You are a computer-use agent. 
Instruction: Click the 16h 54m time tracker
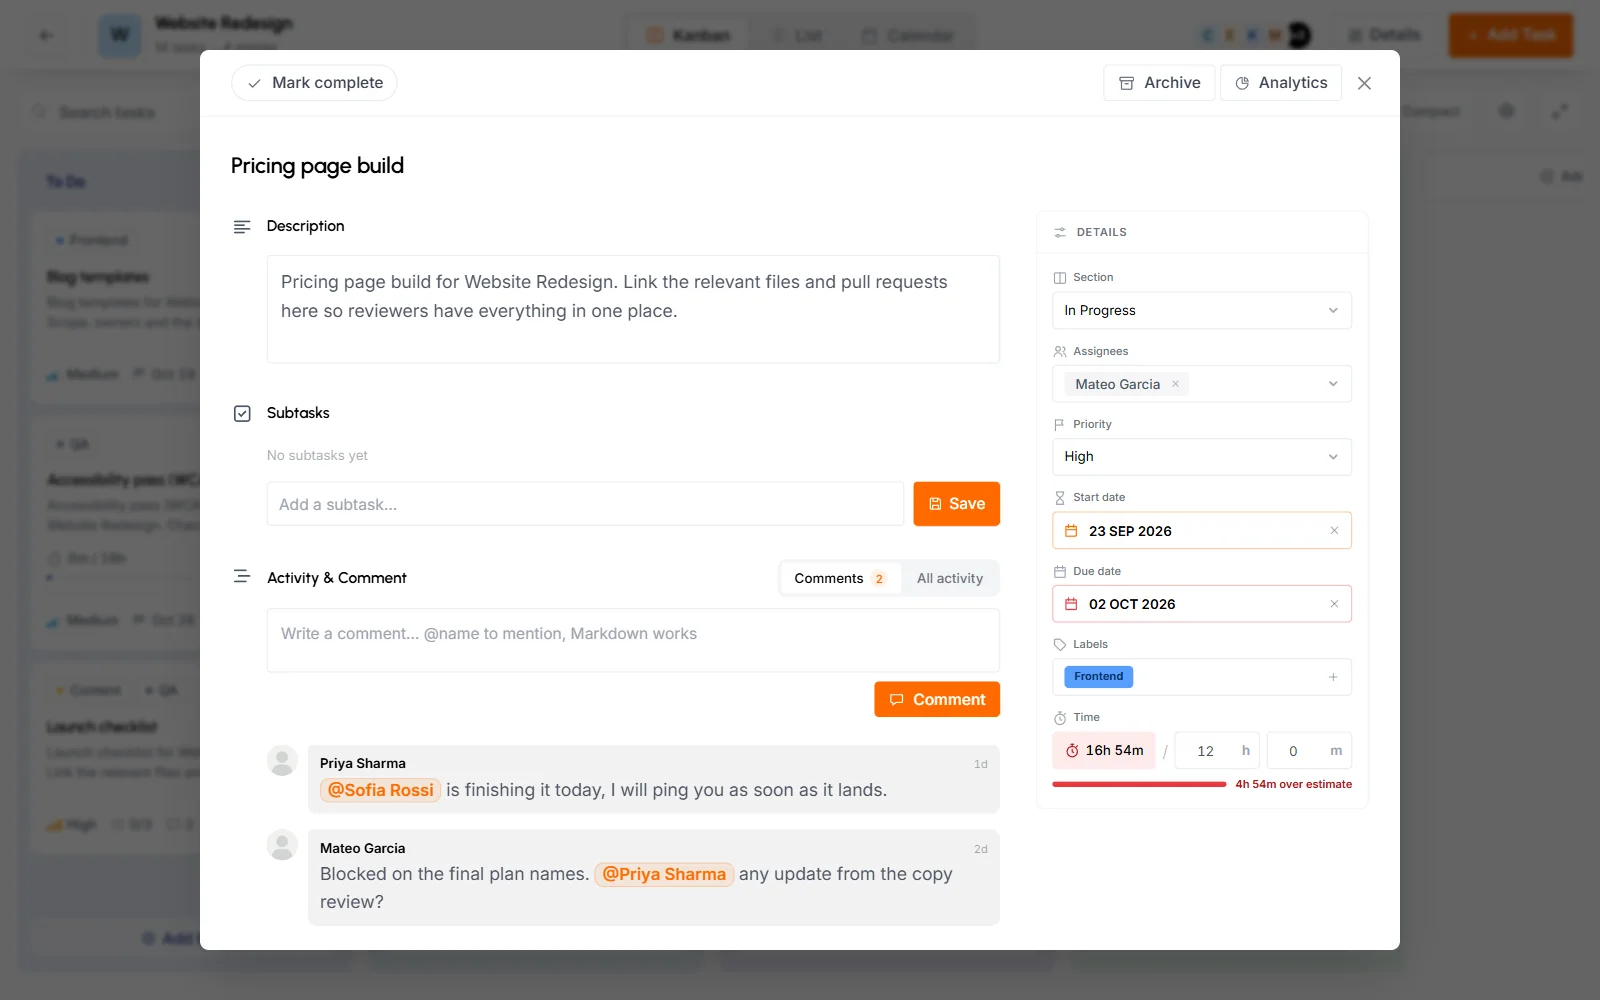1104,750
